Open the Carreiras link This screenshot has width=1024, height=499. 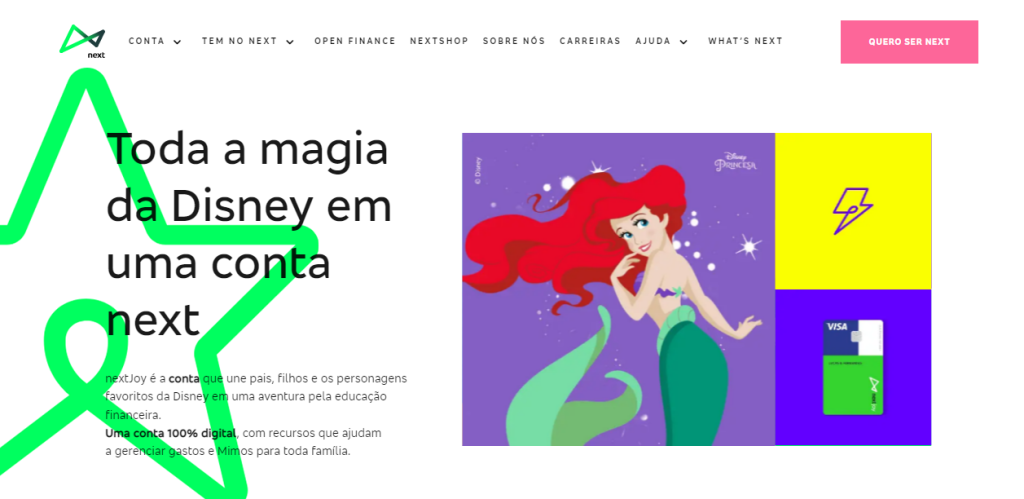click(x=590, y=41)
